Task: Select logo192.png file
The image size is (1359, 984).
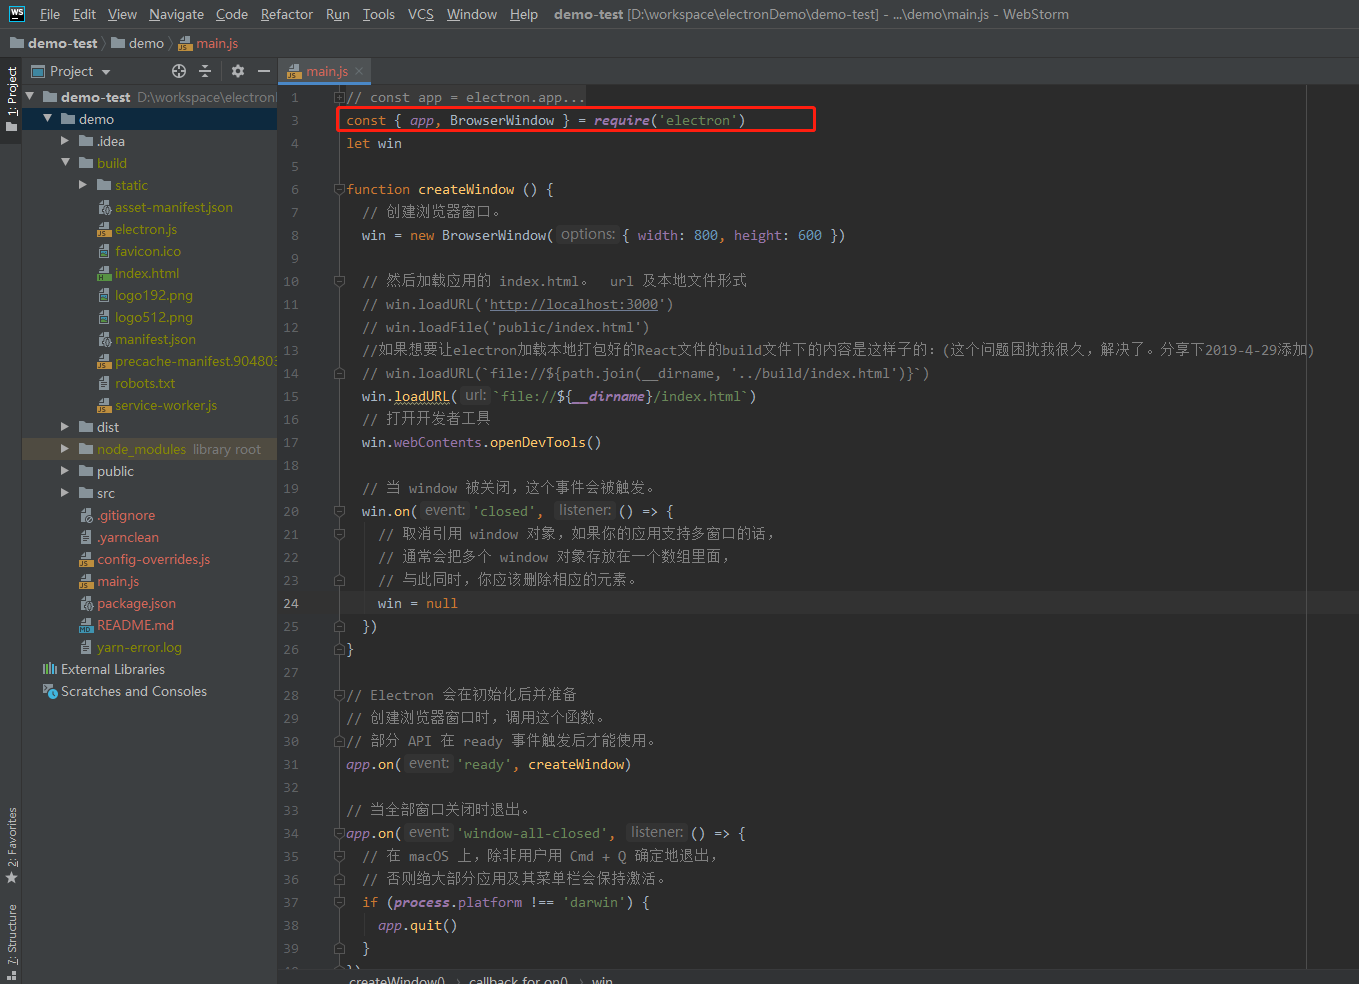Action: click(x=154, y=295)
